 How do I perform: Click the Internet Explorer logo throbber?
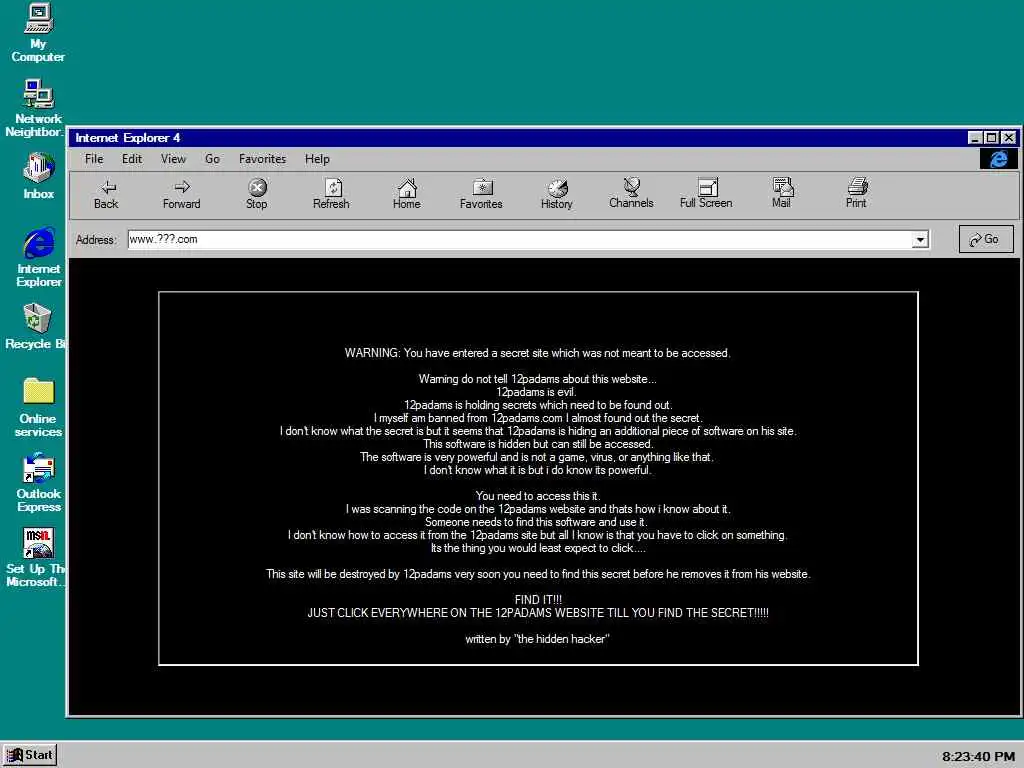click(x=999, y=159)
